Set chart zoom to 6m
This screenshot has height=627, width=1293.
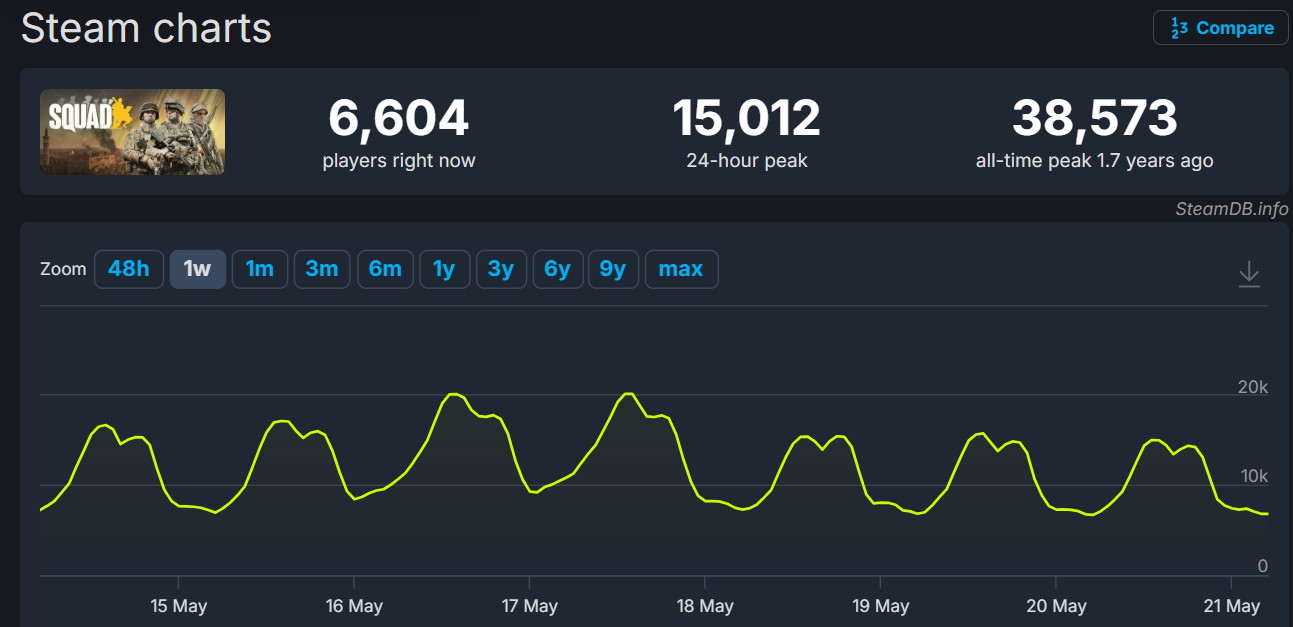coord(385,269)
